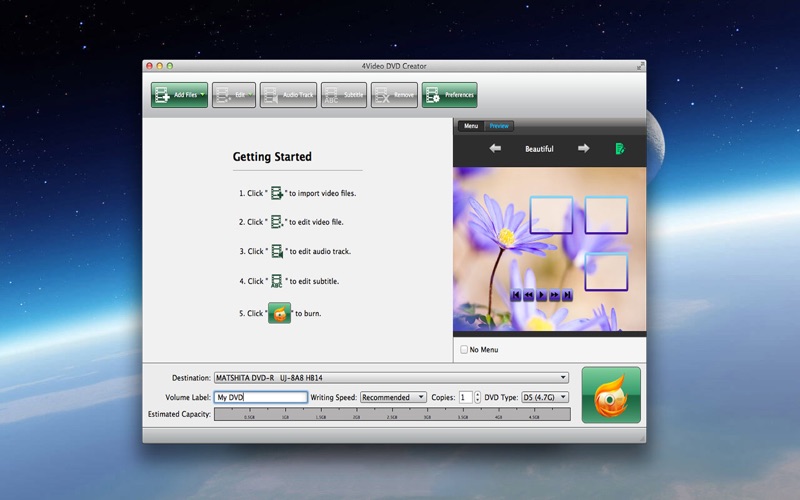Click the Estimated Capacity bar
800x500 pixels.
(392, 414)
